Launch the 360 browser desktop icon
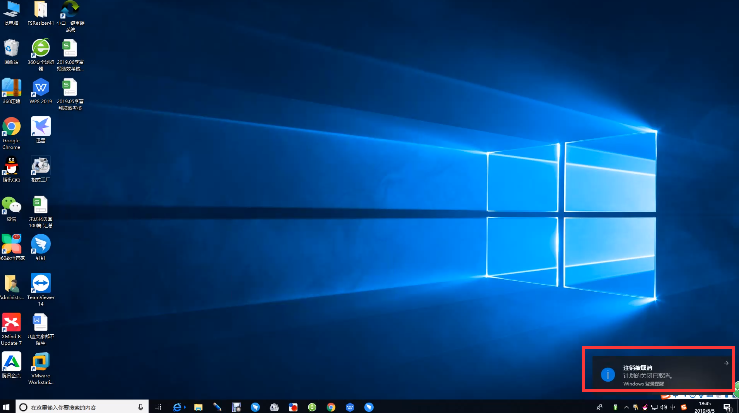The height and width of the screenshot is (413, 739). (41, 49)
